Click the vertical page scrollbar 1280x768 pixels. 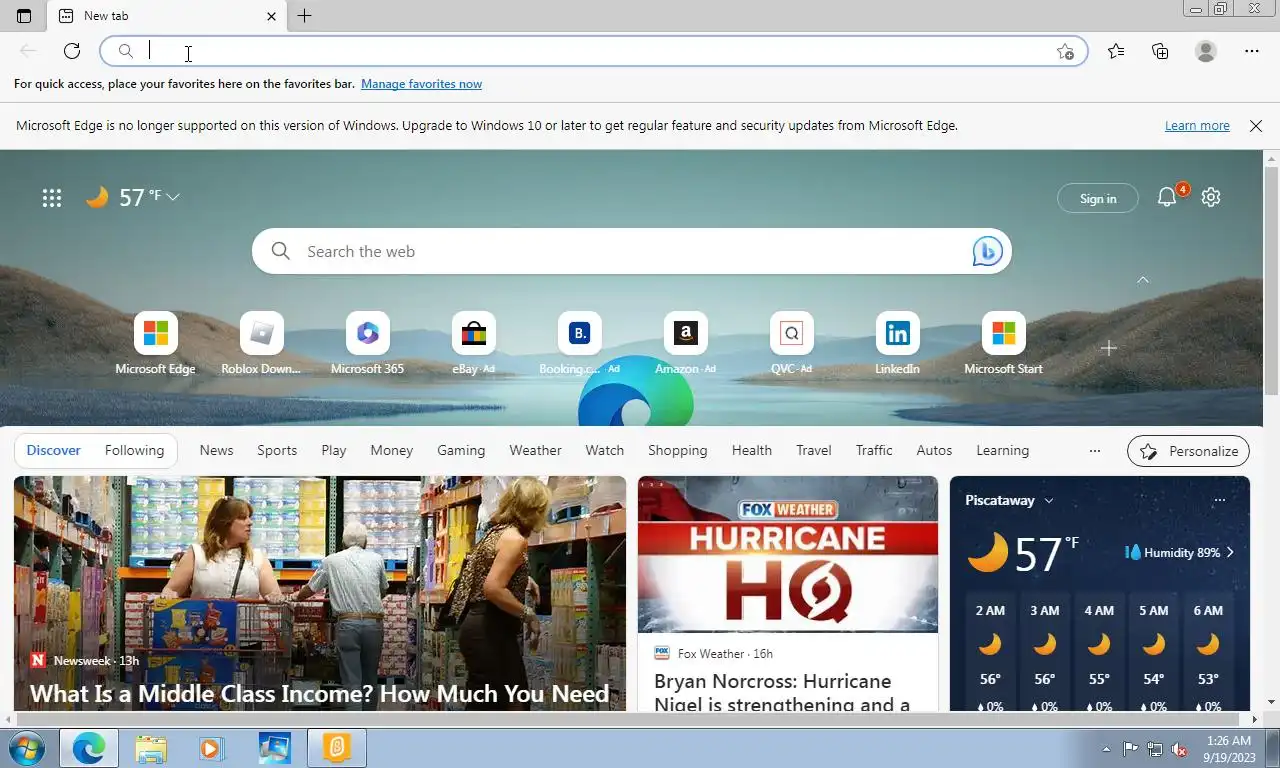(x=1271, y=281)
